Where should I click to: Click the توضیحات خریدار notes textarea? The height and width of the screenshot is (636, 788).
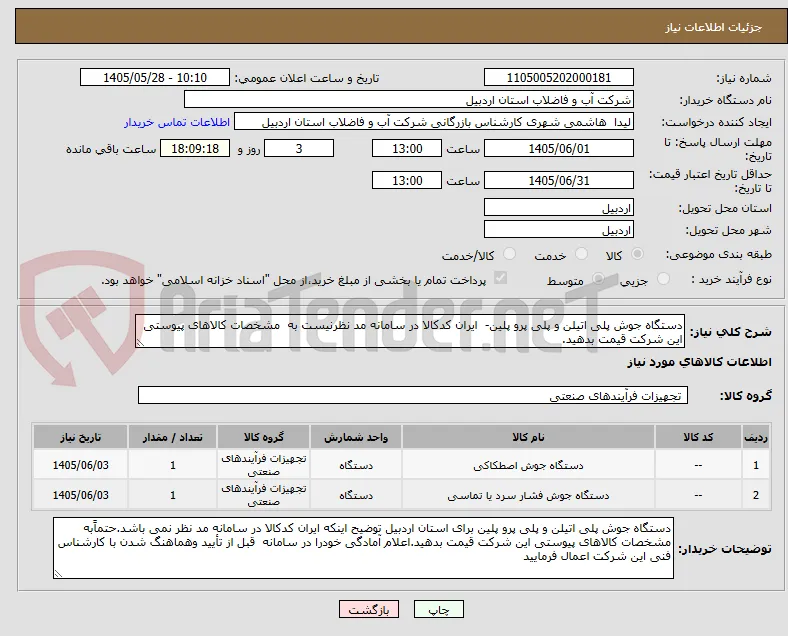pyautogui.click(x=363, y=548)
